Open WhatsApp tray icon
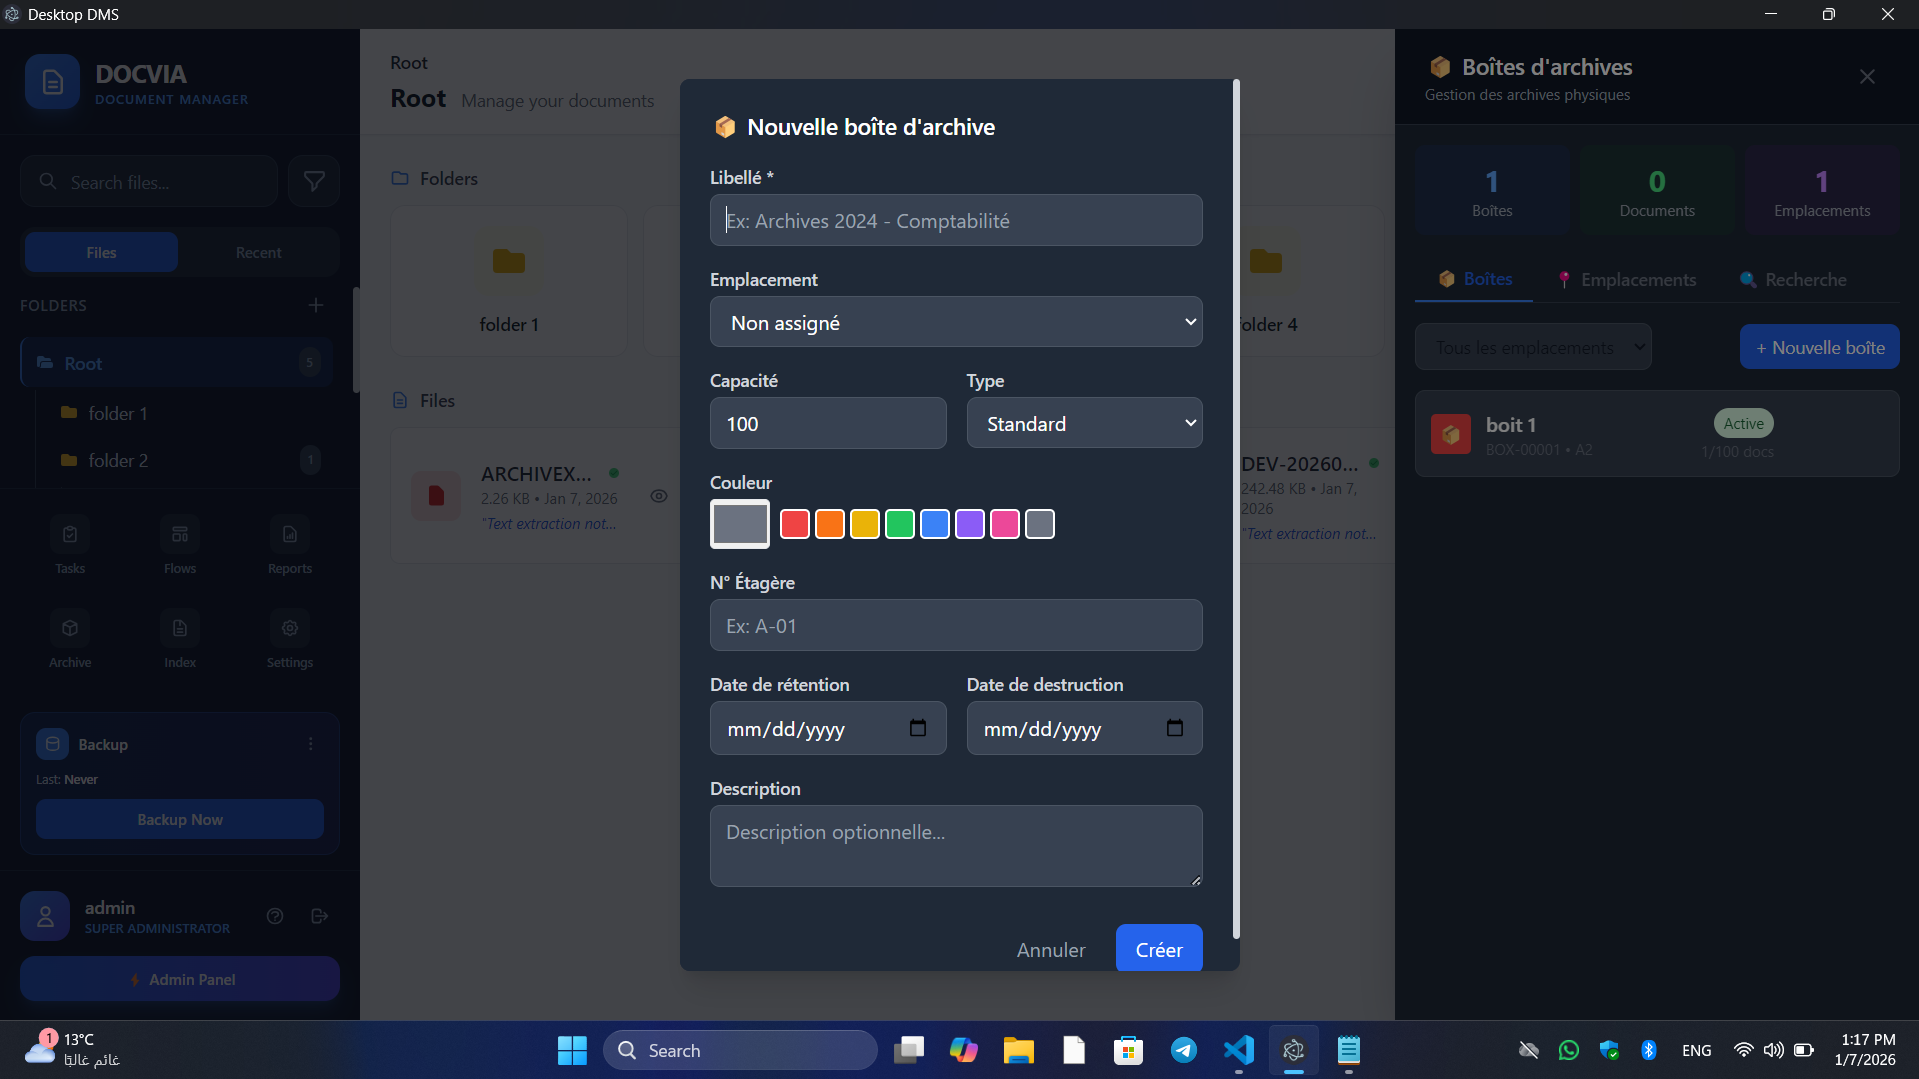The height and width of the screenshot is (1079, 1919). pos(1569,1050)
